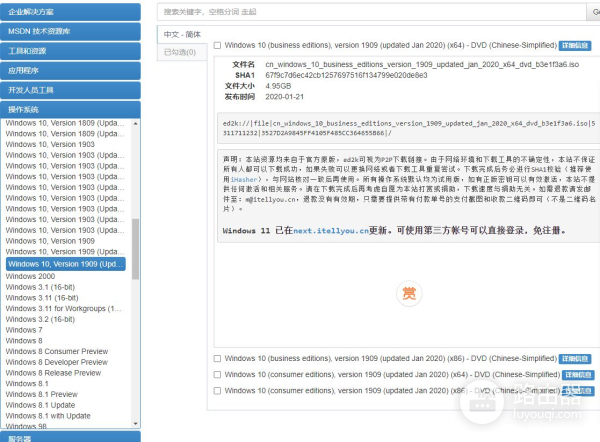
Task: Select Windows 8.1 with Update entry
Action: (48, 416)
